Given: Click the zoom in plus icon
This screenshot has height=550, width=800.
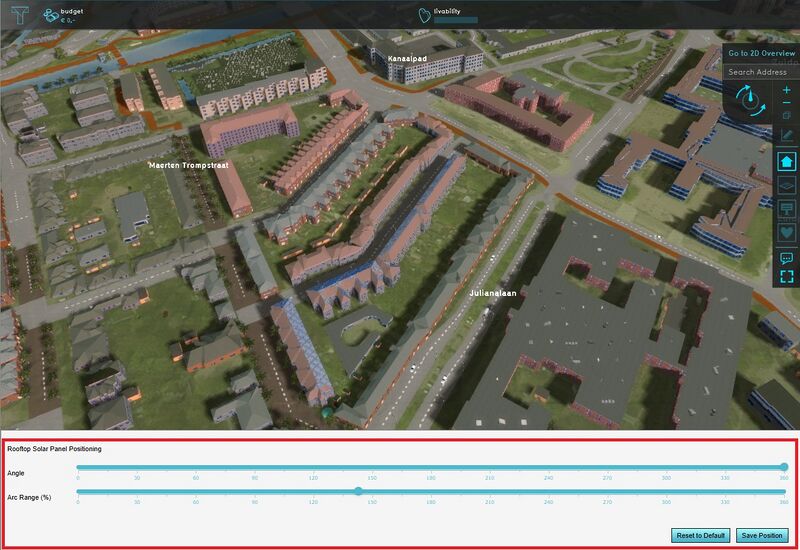Looking at the screenshot, I should pyautogui.click(x=786, y=90).
